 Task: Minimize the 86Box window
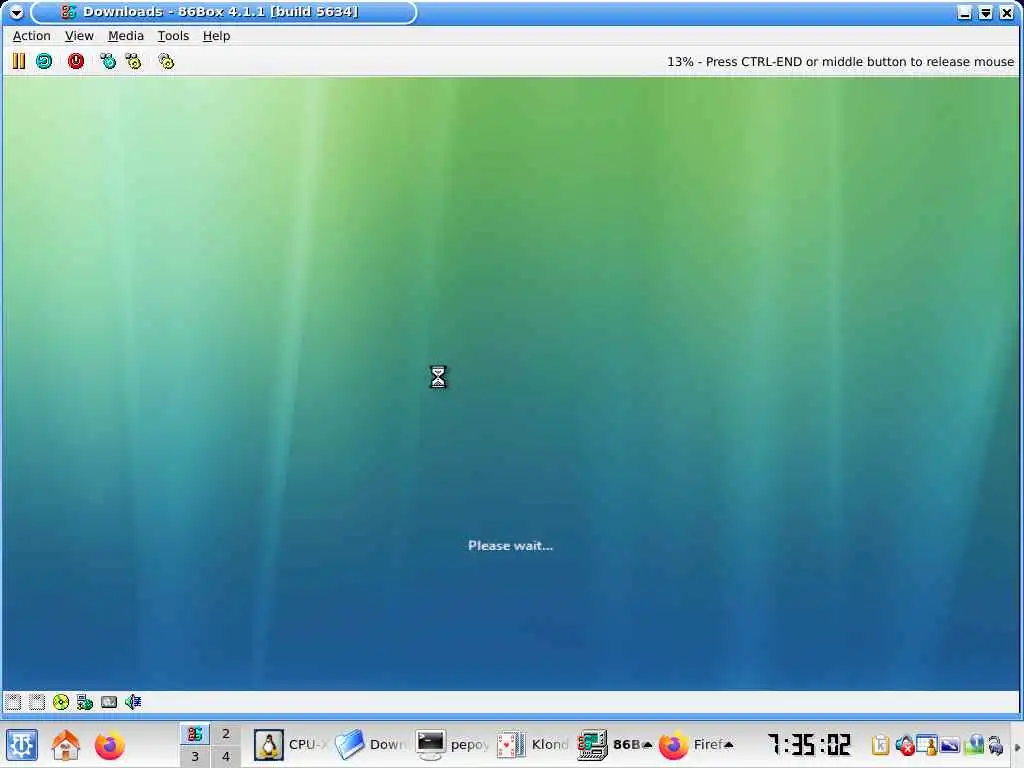(x=965, y=12)
